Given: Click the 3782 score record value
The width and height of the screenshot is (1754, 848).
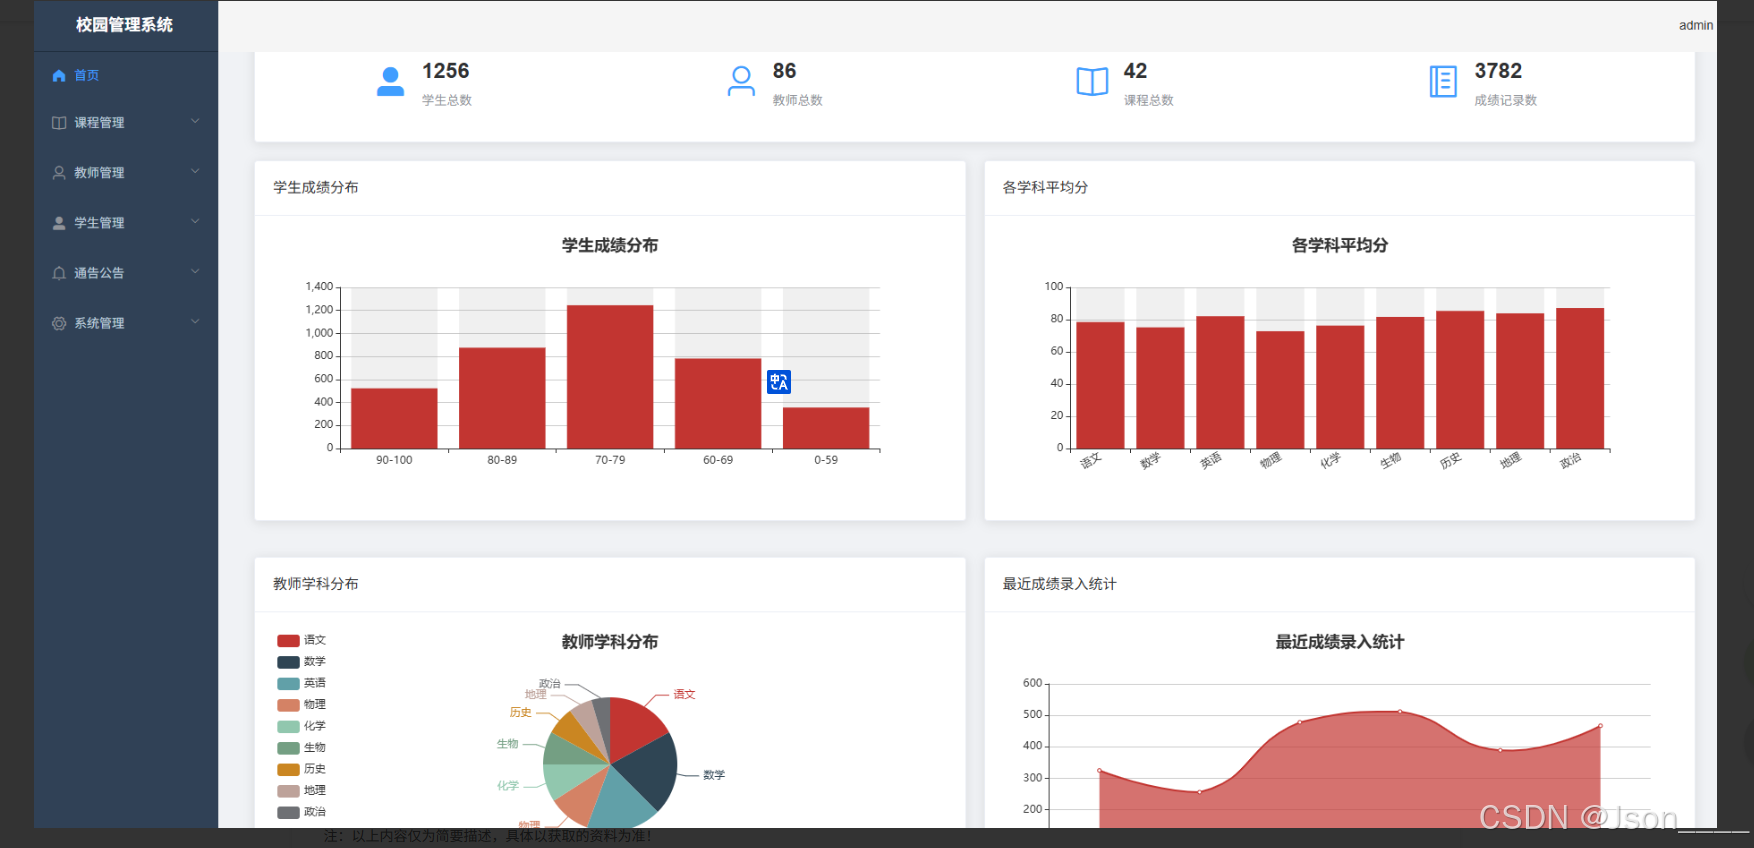Looking at the screenshot, I should [1498, 71].
